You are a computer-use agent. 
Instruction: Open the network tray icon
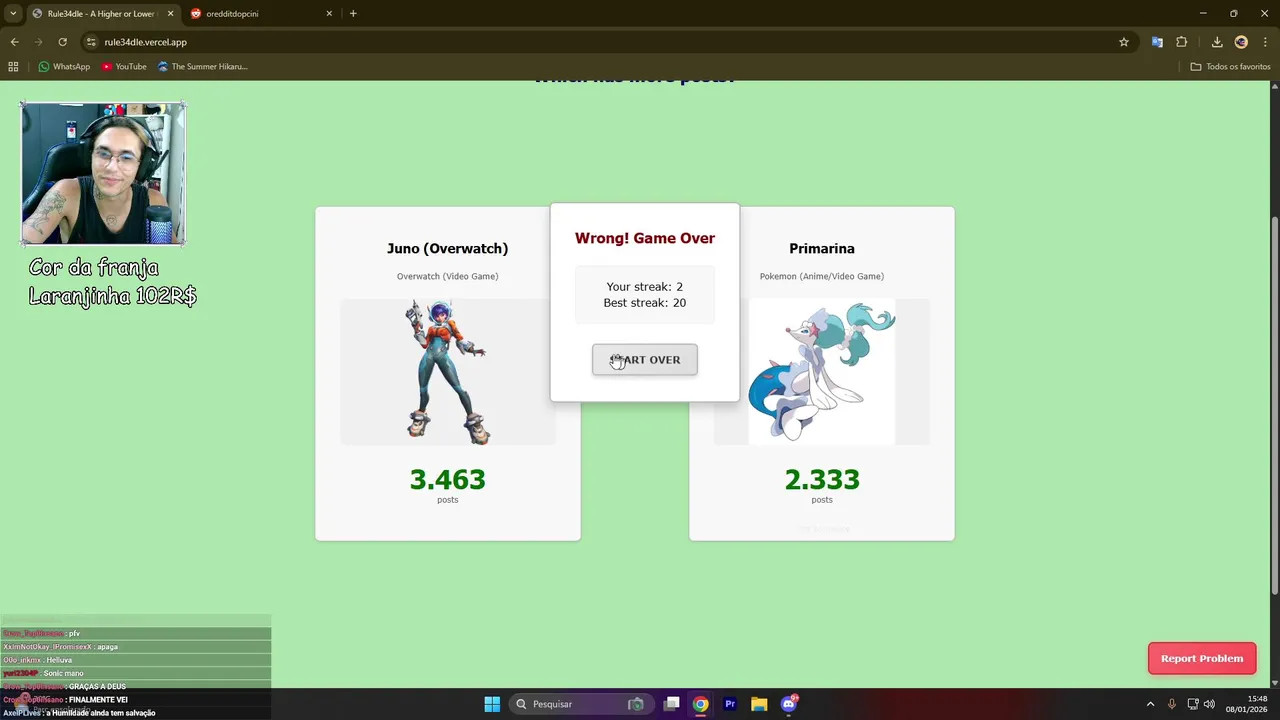click(x=1193, y=704)
